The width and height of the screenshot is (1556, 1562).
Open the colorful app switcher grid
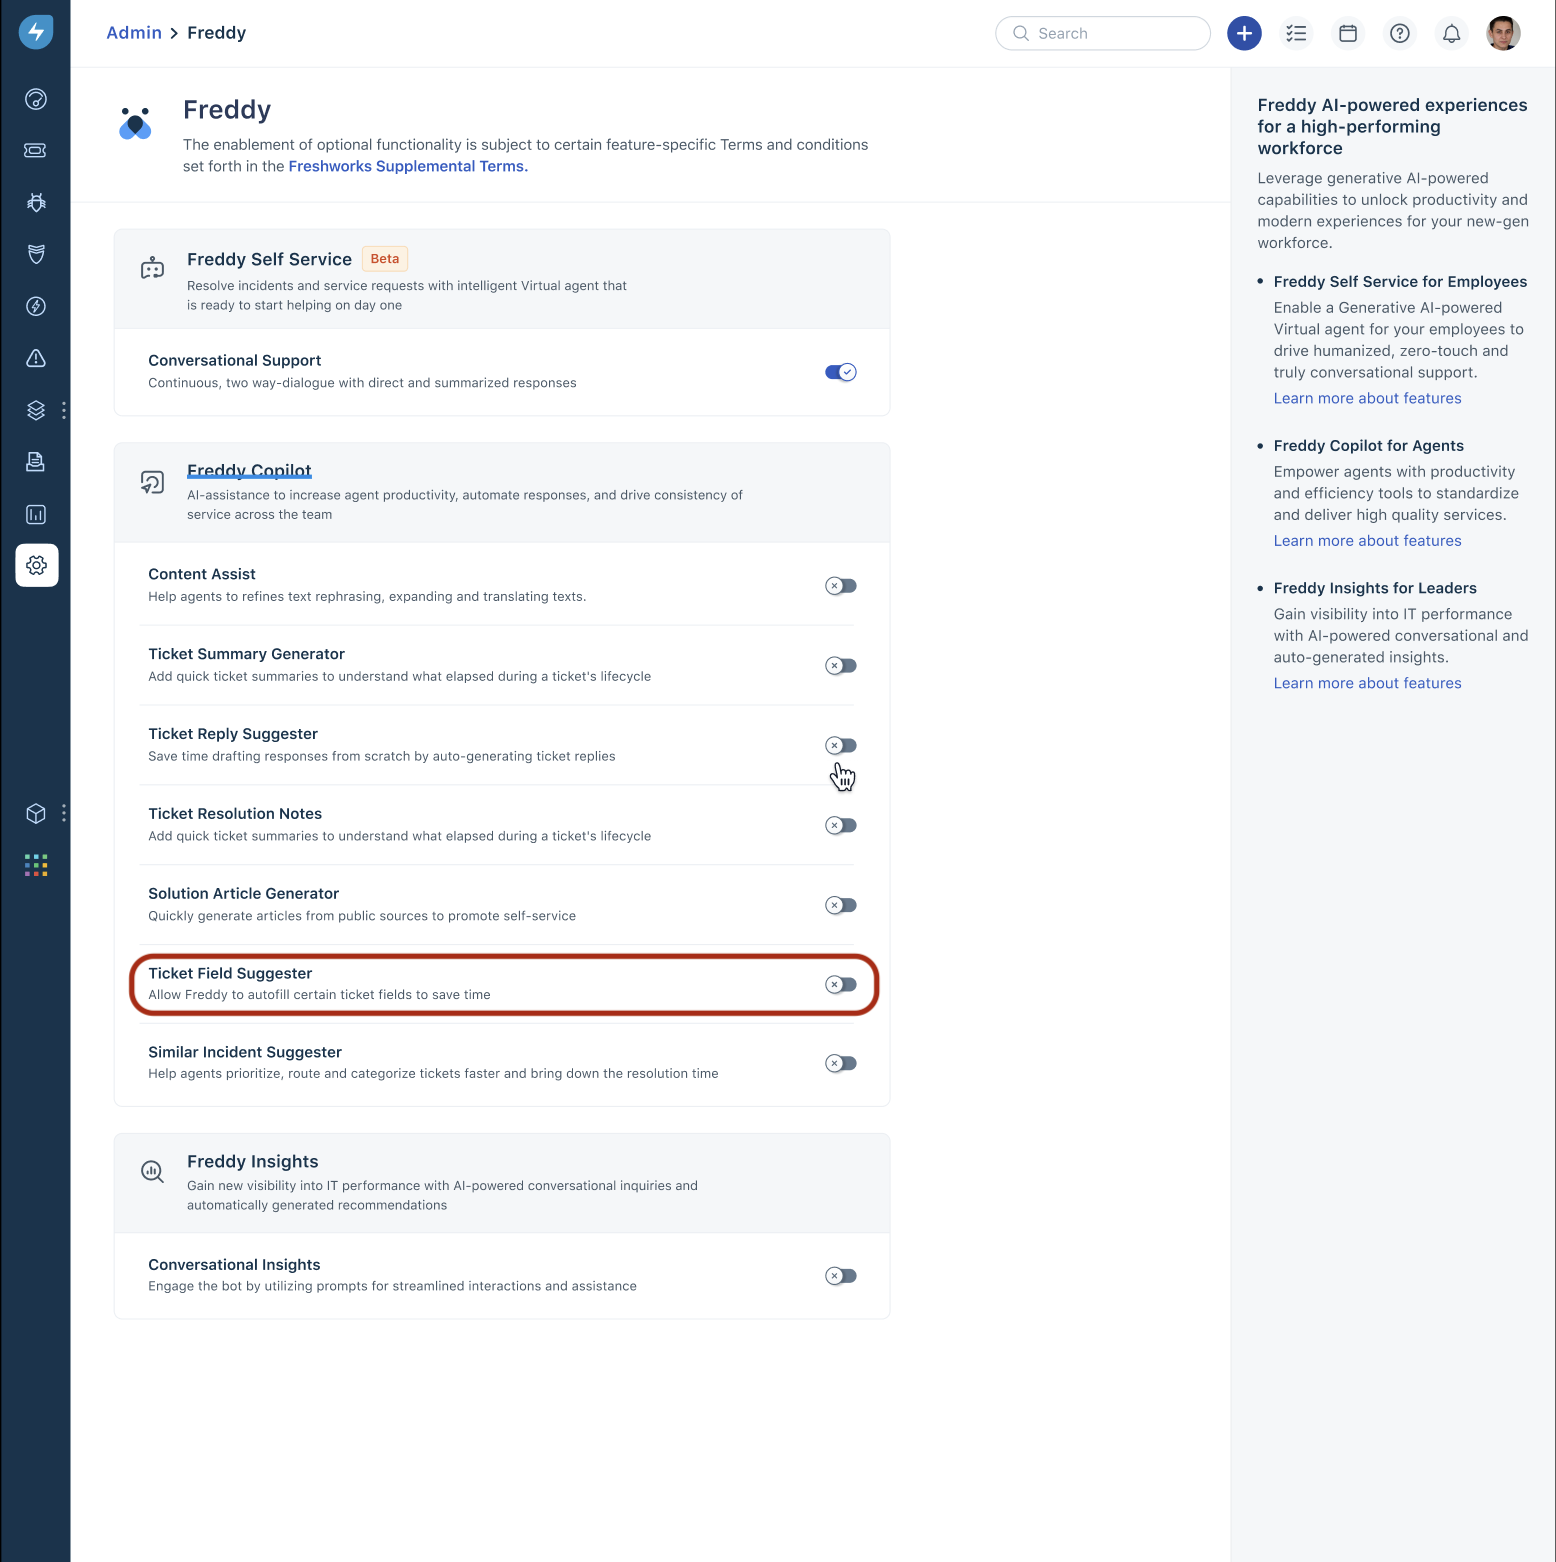[x=36, y=865]
